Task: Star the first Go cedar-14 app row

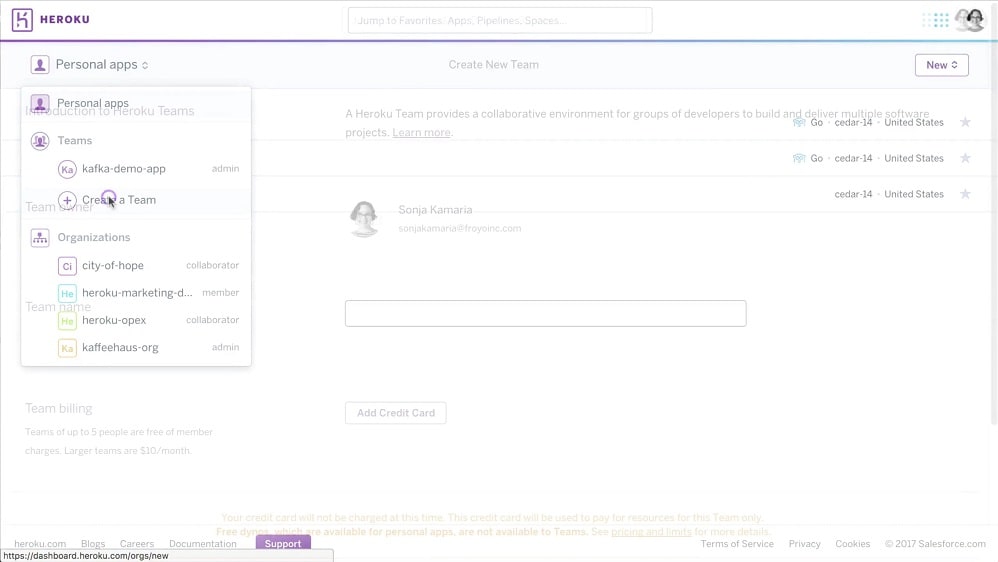Action: (965, 122)
